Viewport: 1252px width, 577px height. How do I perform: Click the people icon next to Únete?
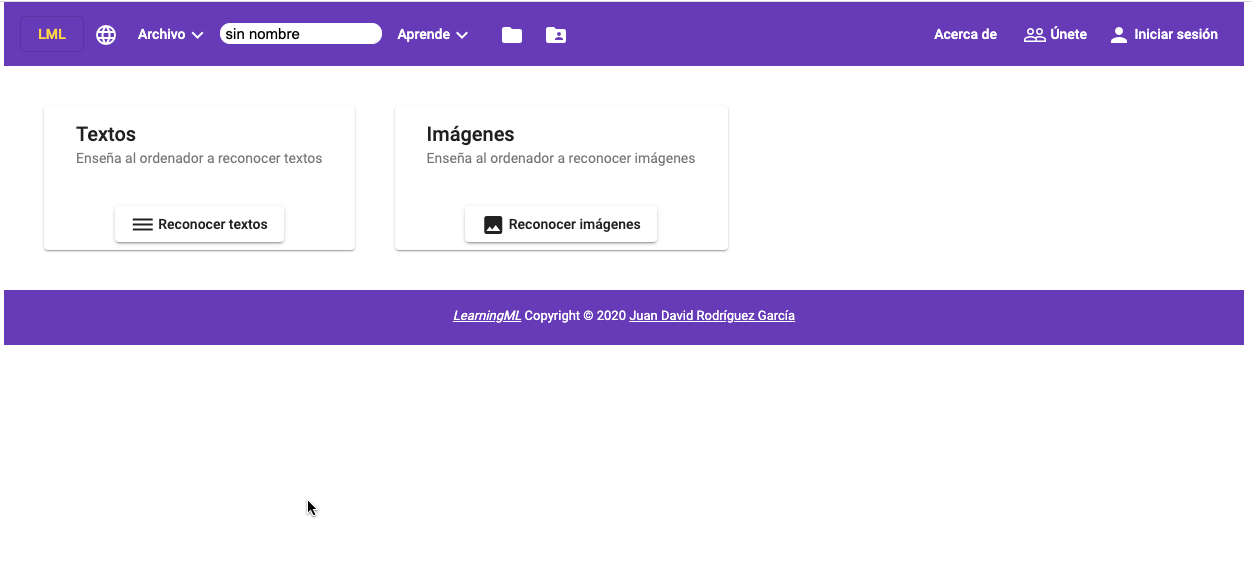click(x=1035, y=35)
